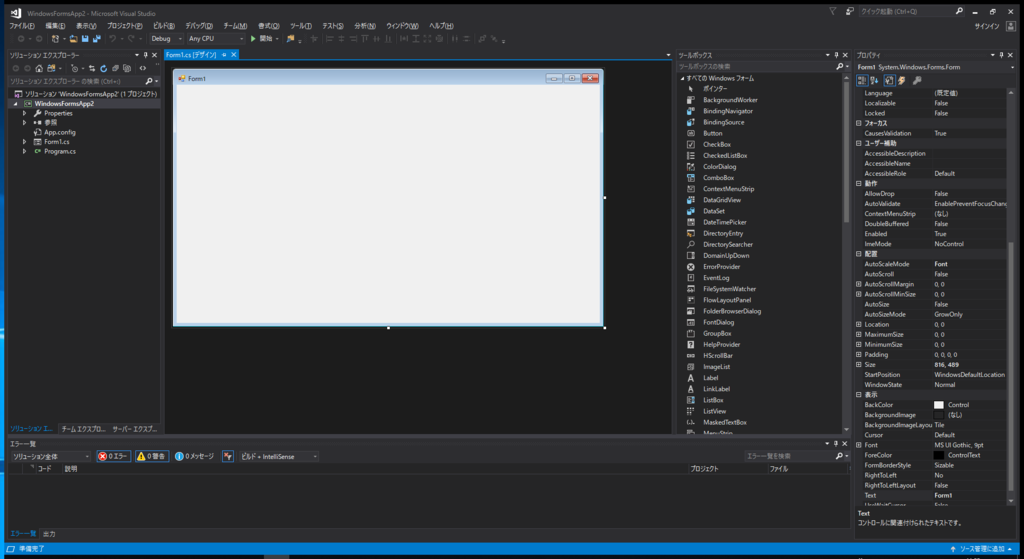This screenshot has width=1024, height=559.
Task: Select the Label control in Toolbox
Action: click(711, 378)
